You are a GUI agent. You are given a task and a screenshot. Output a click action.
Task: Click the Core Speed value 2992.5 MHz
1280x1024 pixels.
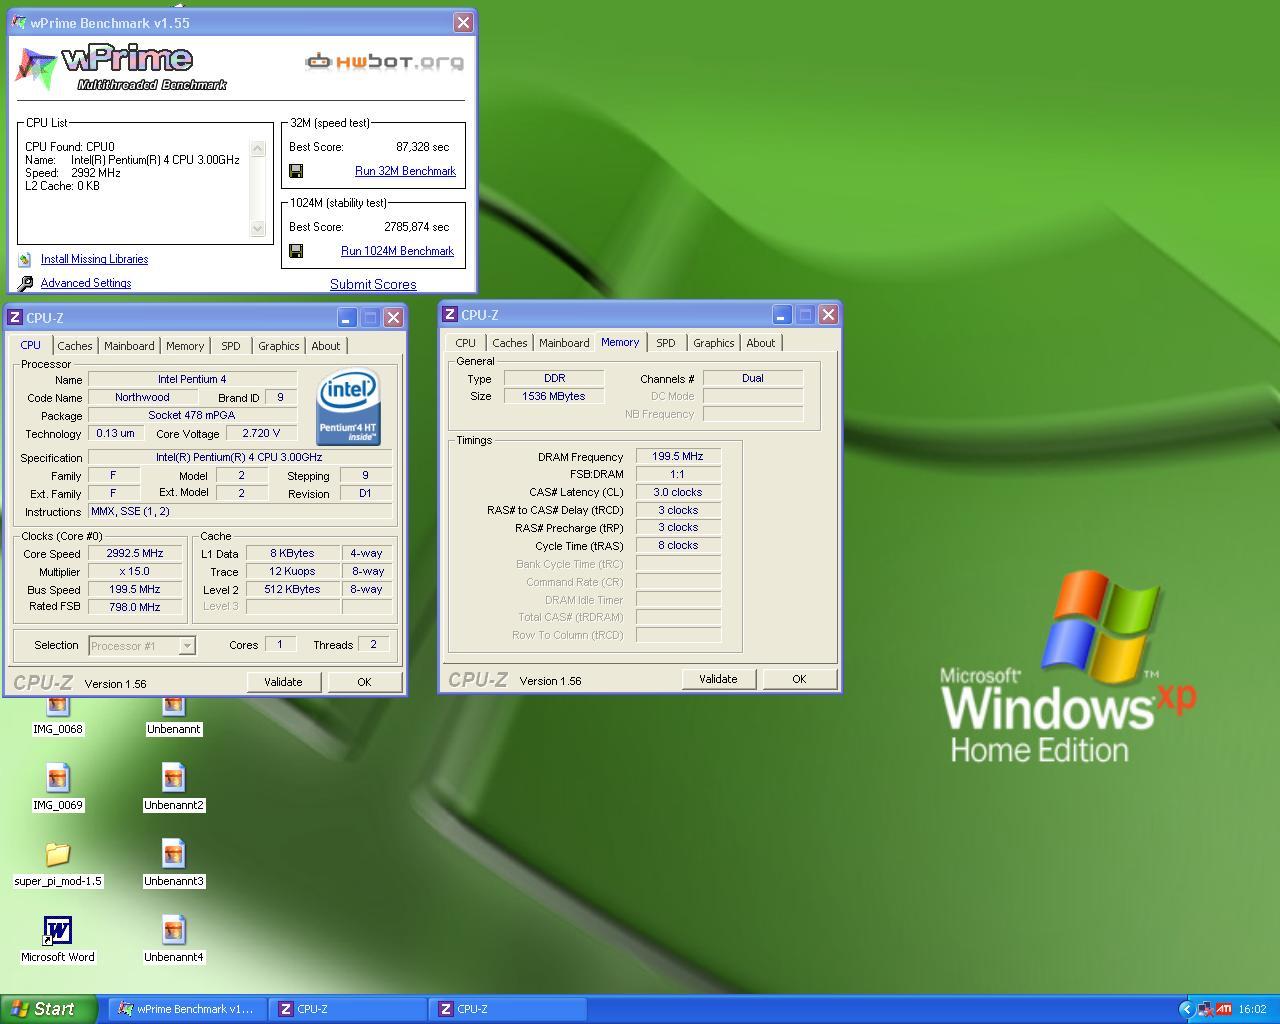(x=135, y=554)
